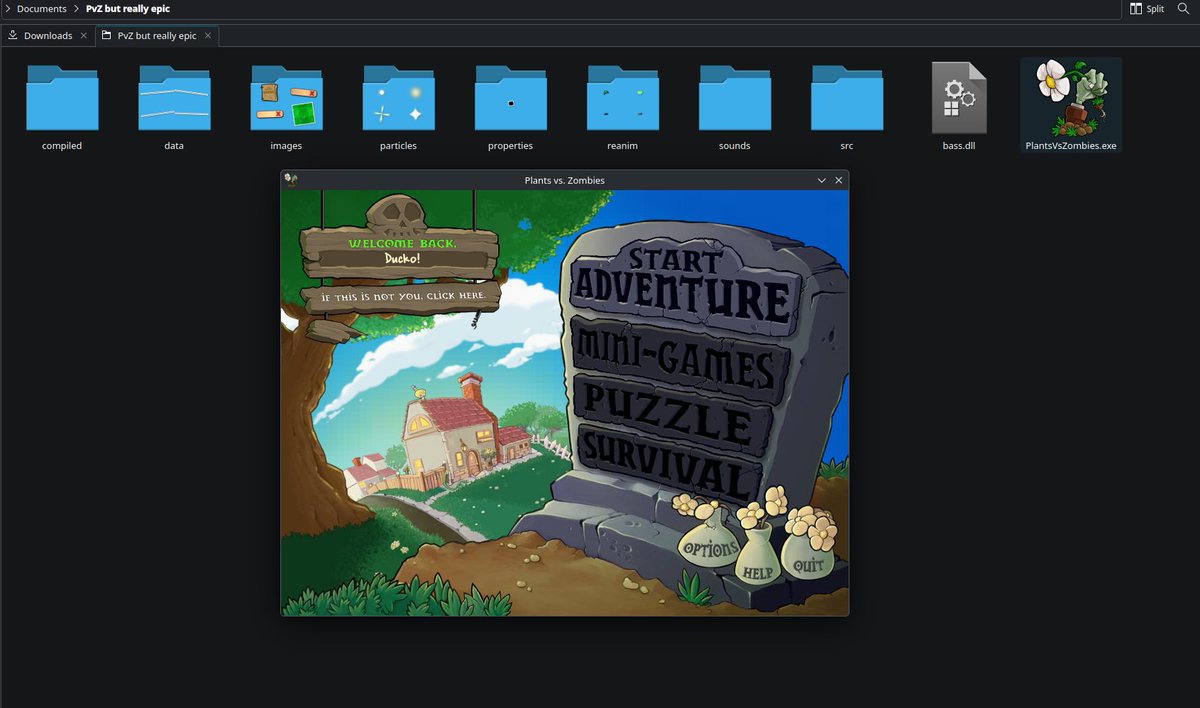Click the compiled folder name label
Screen dimensions: 1200x708
coord(62,146)
